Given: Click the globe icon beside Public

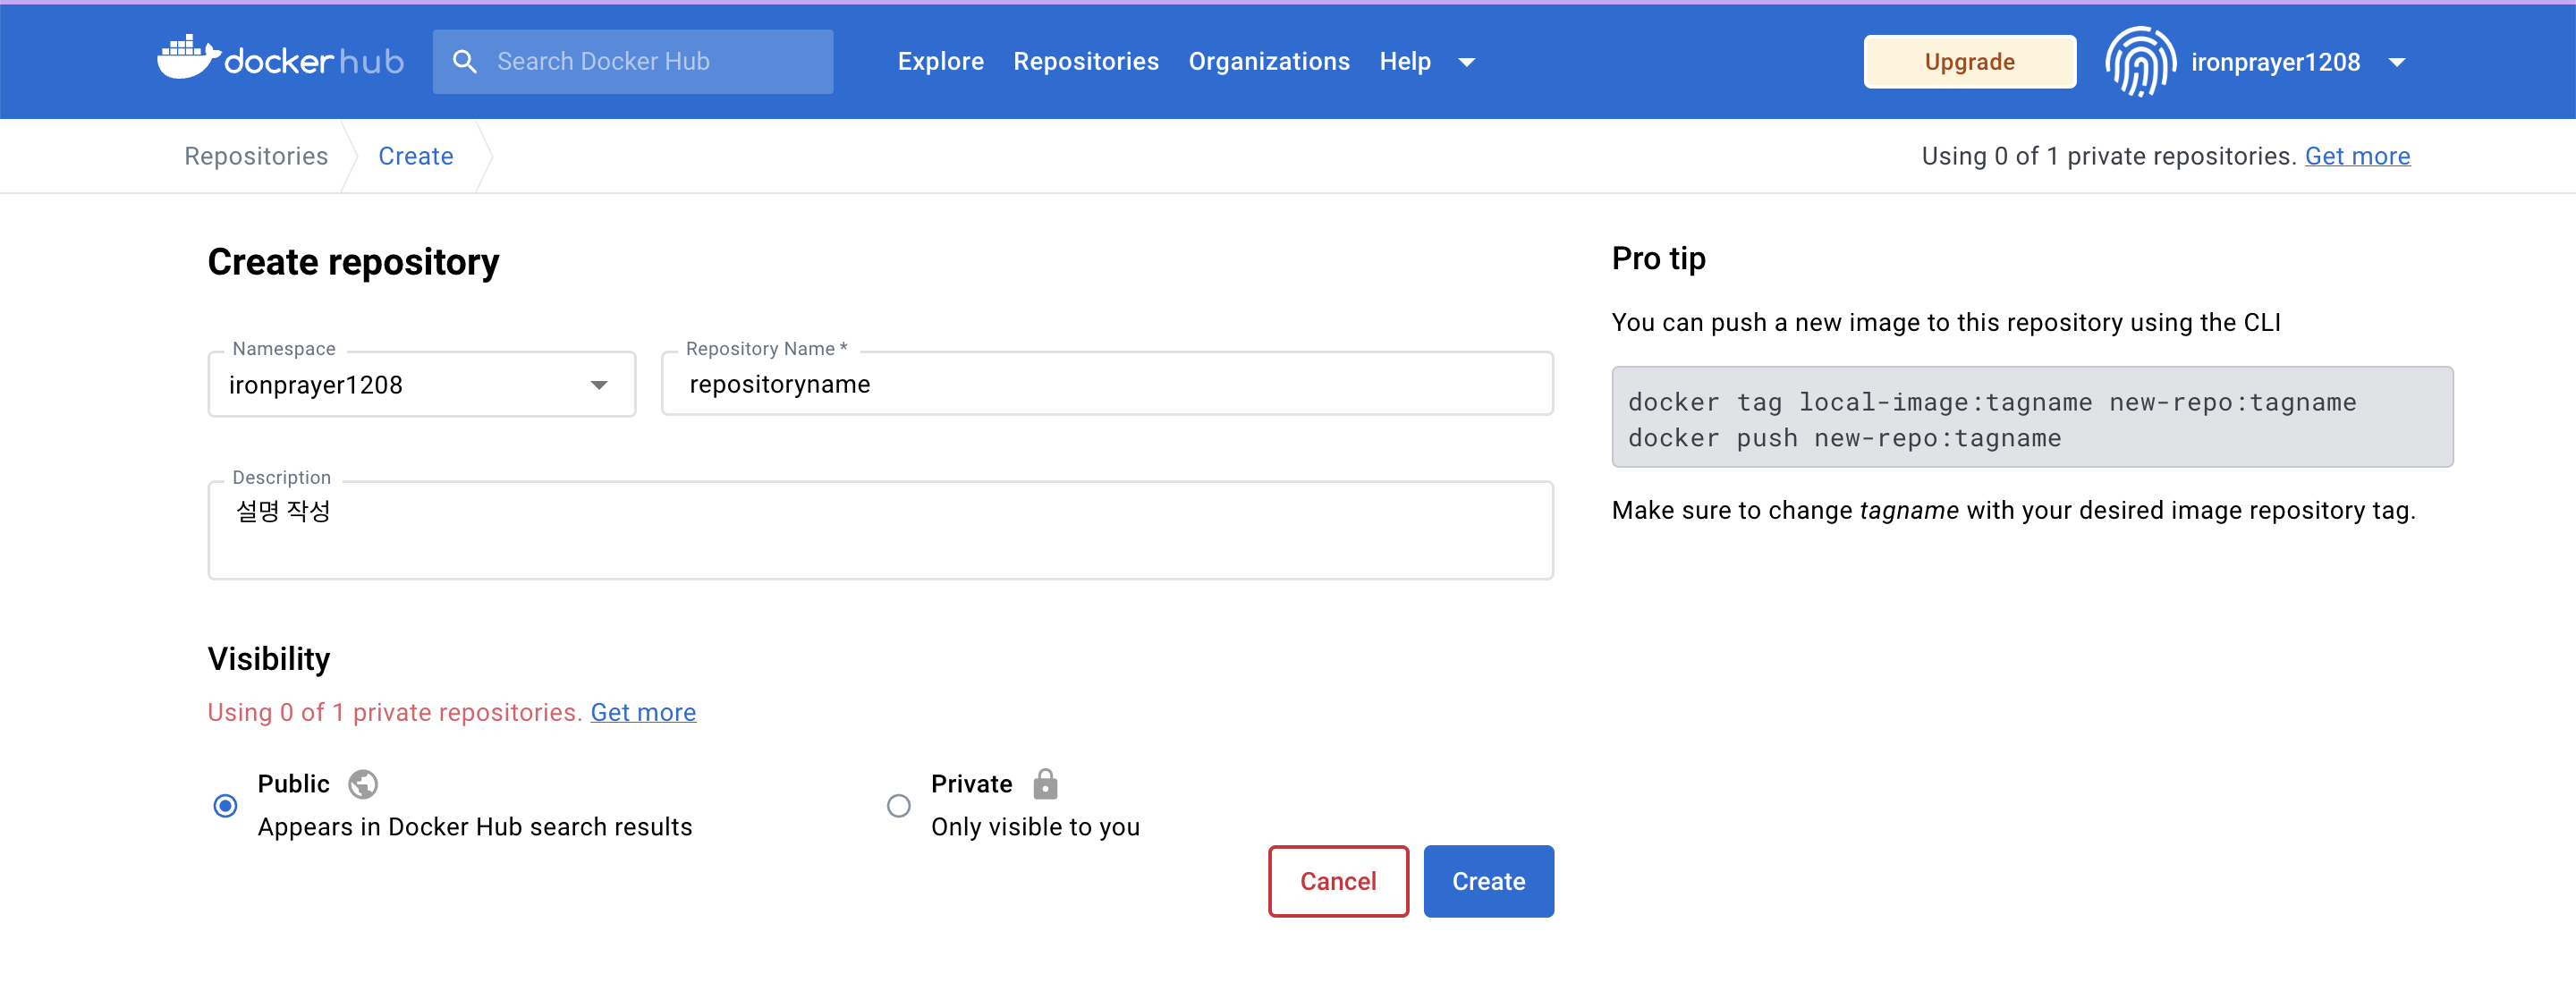Looking at the screenshot, I should [x=363, y=784].
